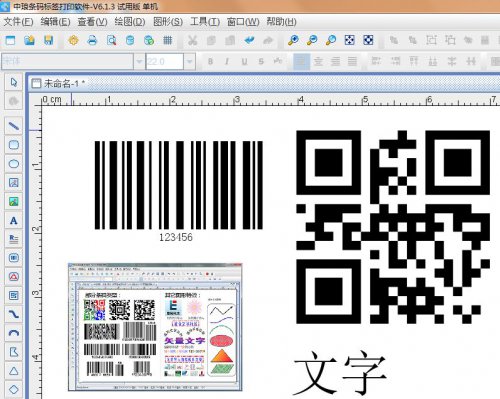
Task: Open database settings cylinder icon
Action: [130, 40]
